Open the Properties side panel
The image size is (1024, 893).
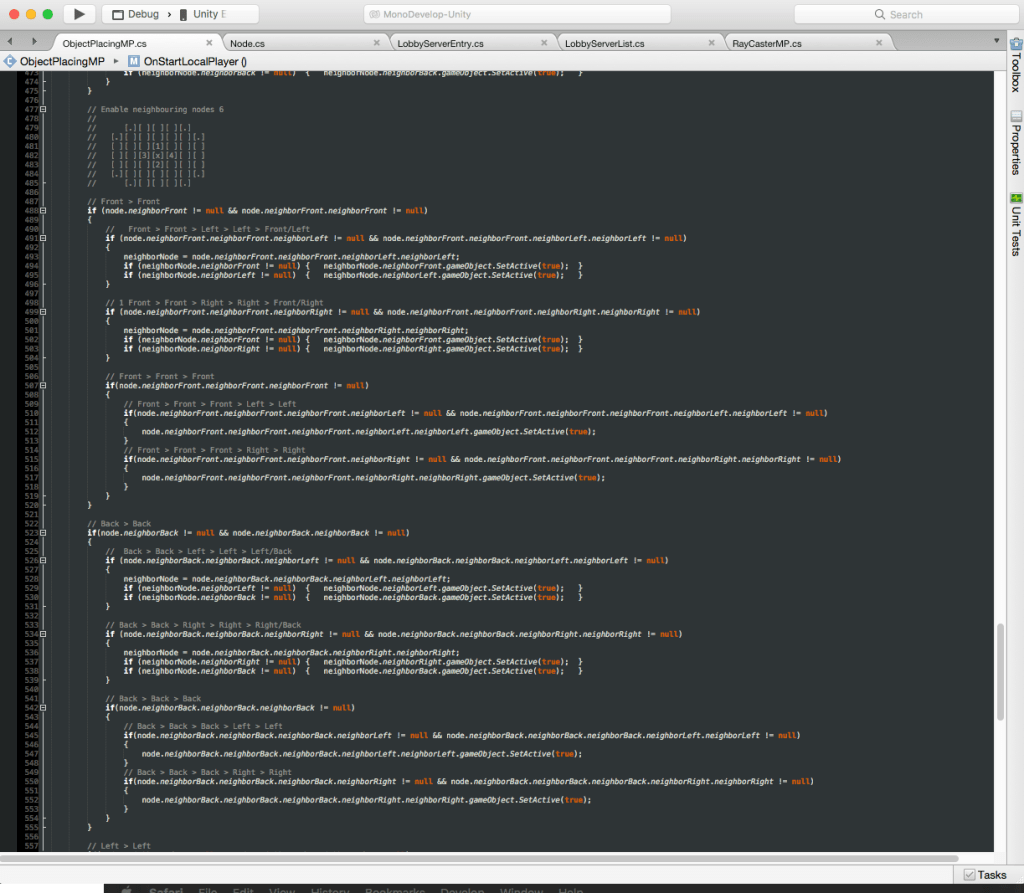[1015, 143]
